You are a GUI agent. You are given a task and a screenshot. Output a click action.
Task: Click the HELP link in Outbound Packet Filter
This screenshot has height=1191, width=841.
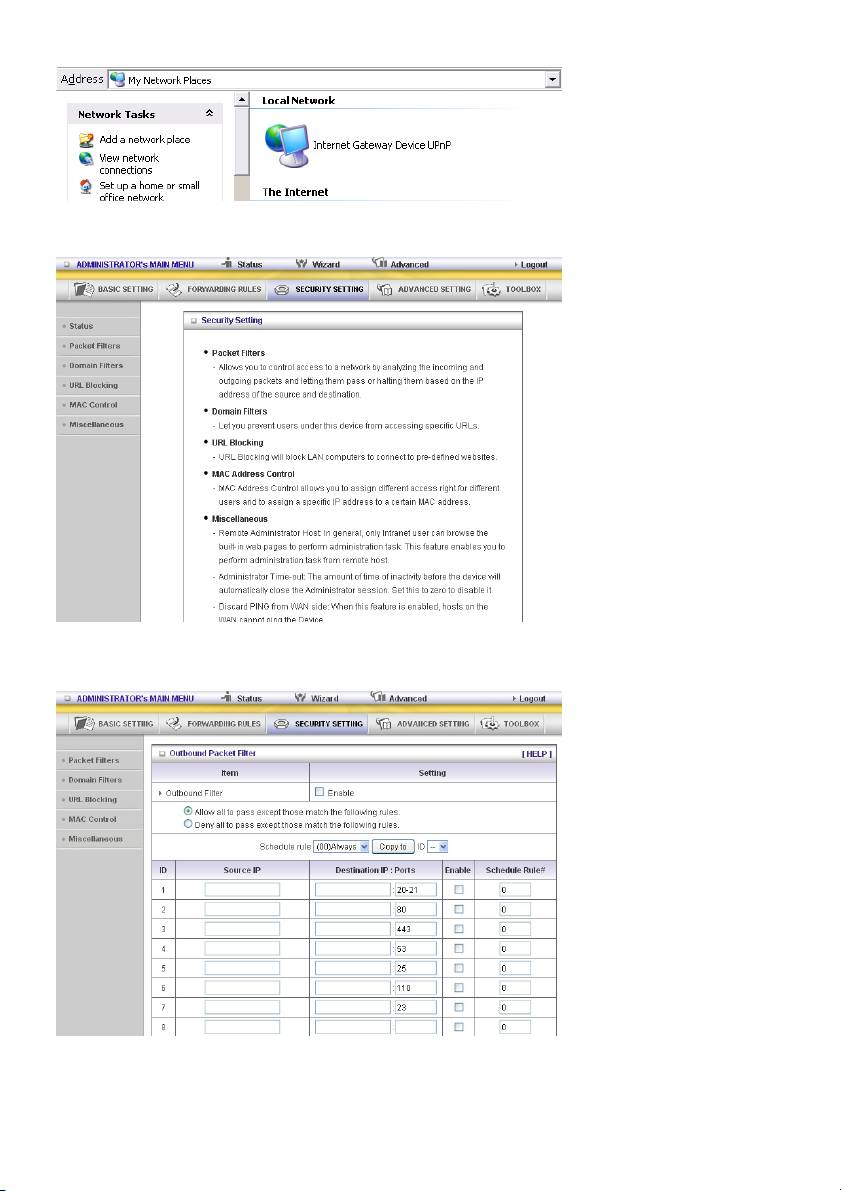[x=536, y=753]
